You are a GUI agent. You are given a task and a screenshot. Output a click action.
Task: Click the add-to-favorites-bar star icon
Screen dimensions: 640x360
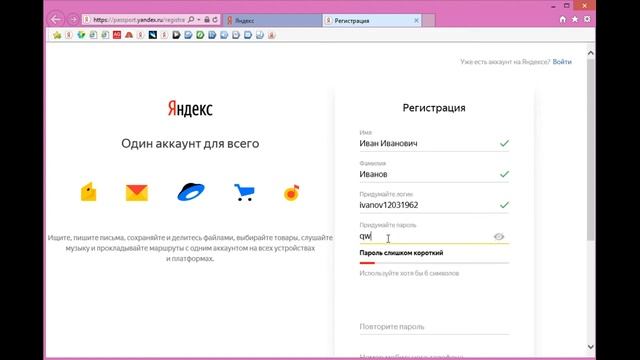point(57,35)
